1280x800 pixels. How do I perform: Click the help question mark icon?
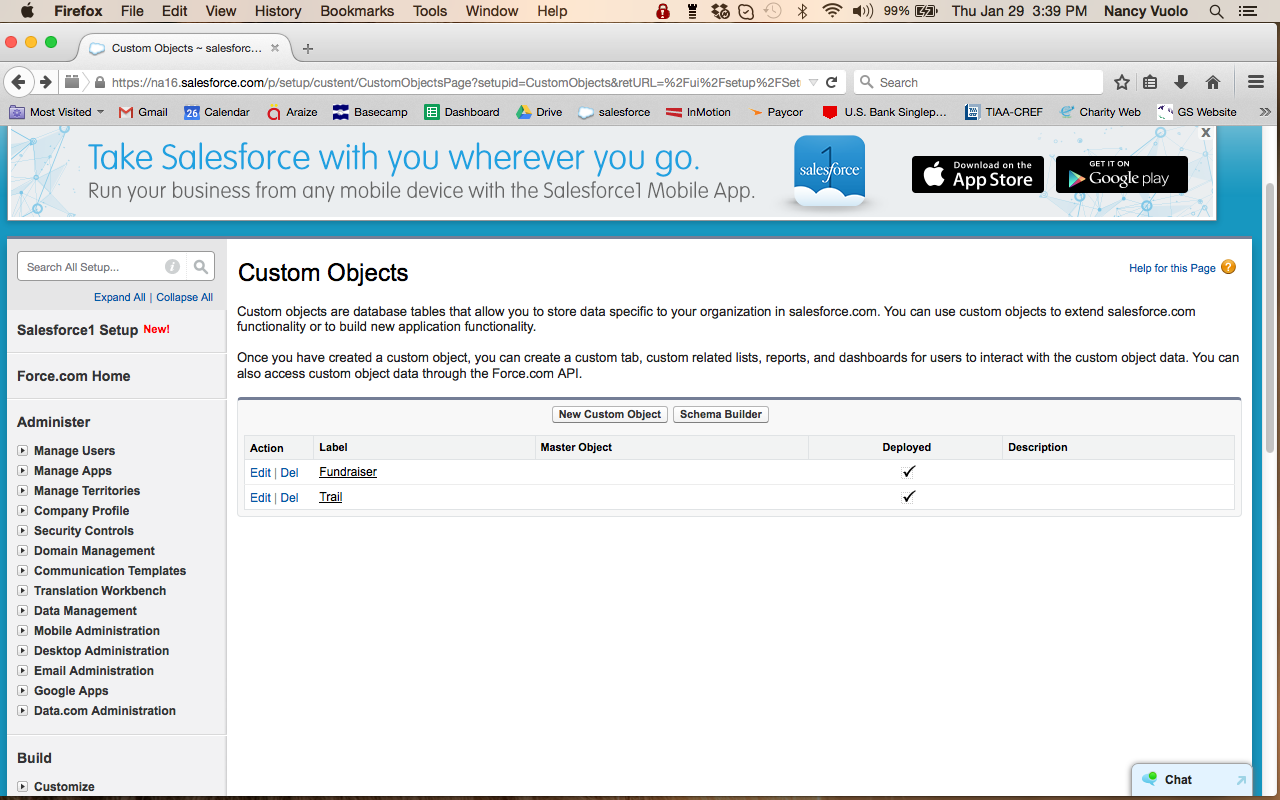click(x=1229, y=267)
